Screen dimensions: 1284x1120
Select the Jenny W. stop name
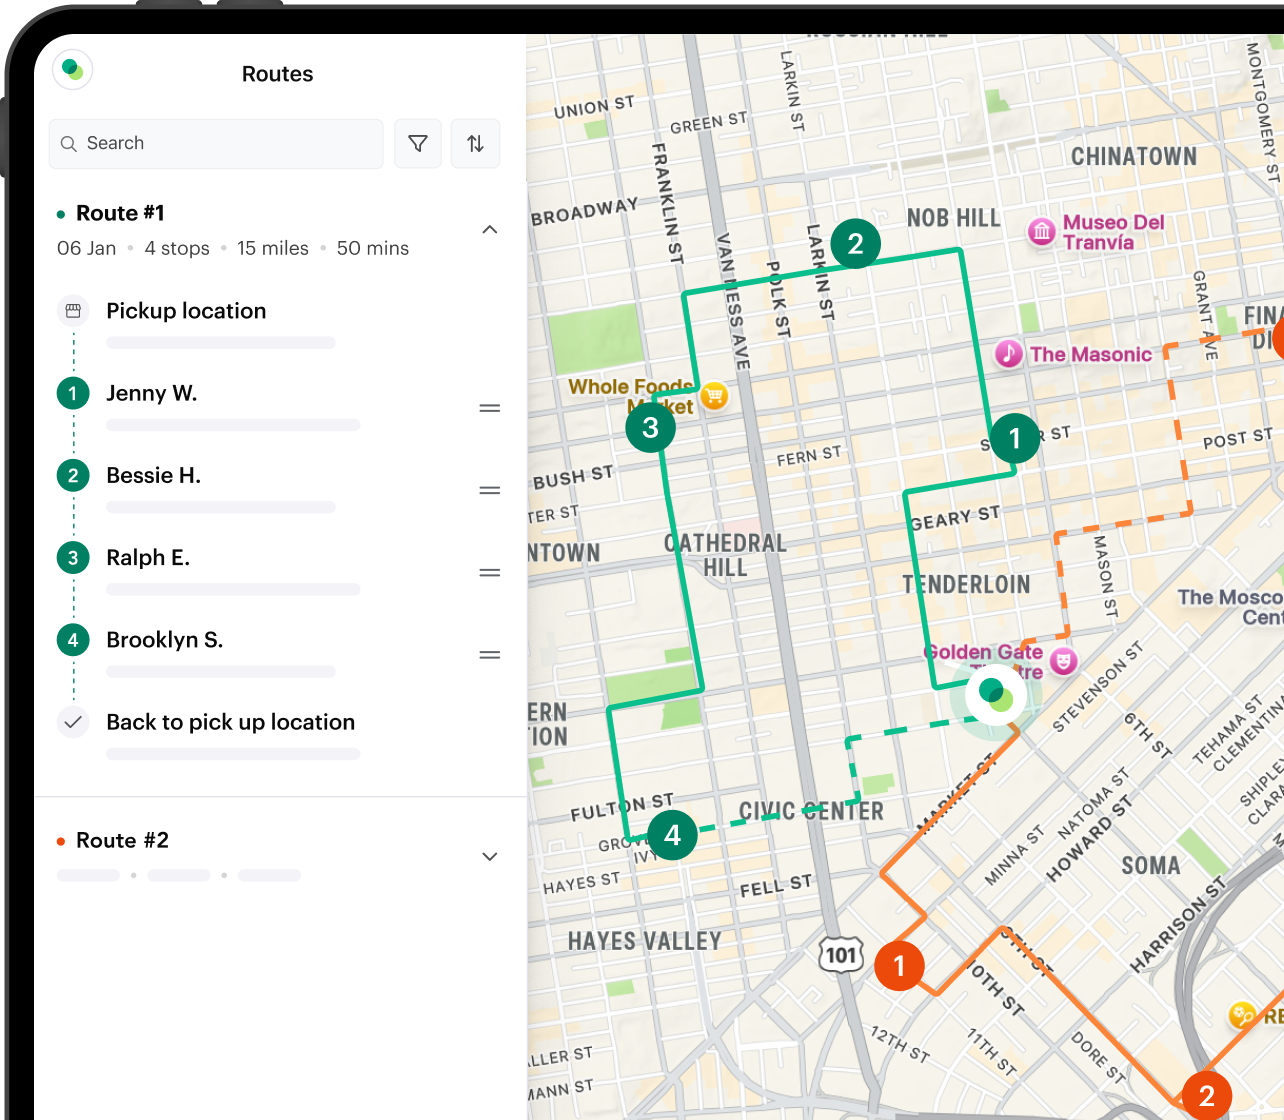point(152,393)
